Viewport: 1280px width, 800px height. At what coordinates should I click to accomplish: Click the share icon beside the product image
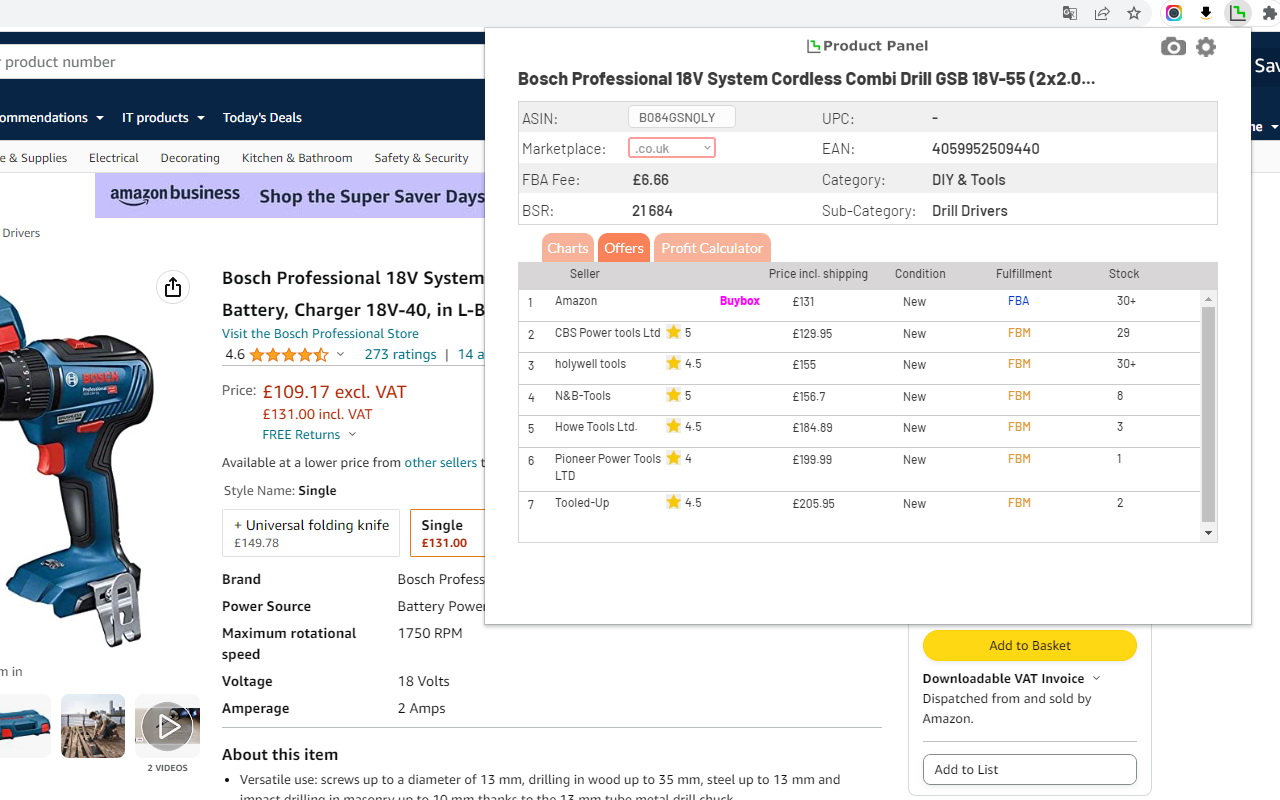(172, 287)
